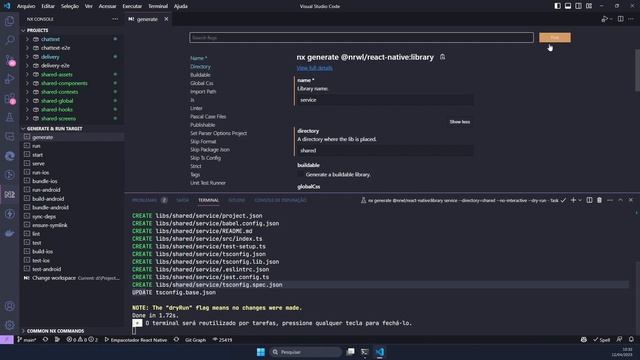Image resolution: width=640 pixels, height=360 pixels.
Task: Open Customize Layout icon
Action: (589, 6)
